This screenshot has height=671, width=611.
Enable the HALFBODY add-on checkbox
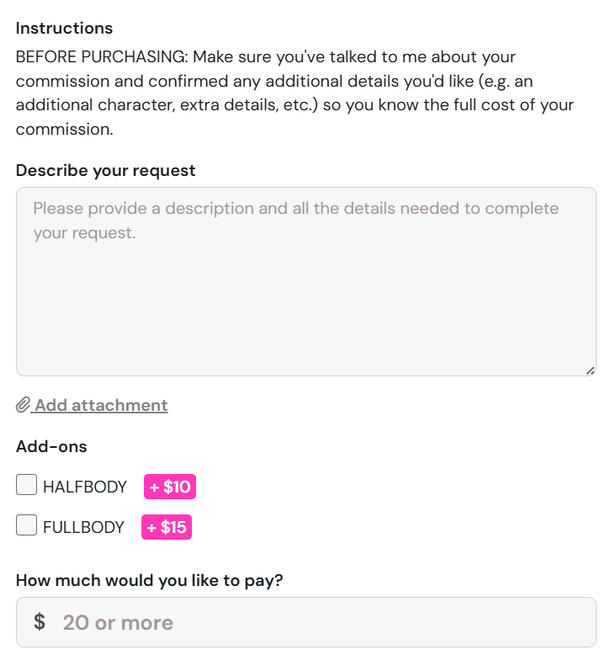(x=27, y=486)
